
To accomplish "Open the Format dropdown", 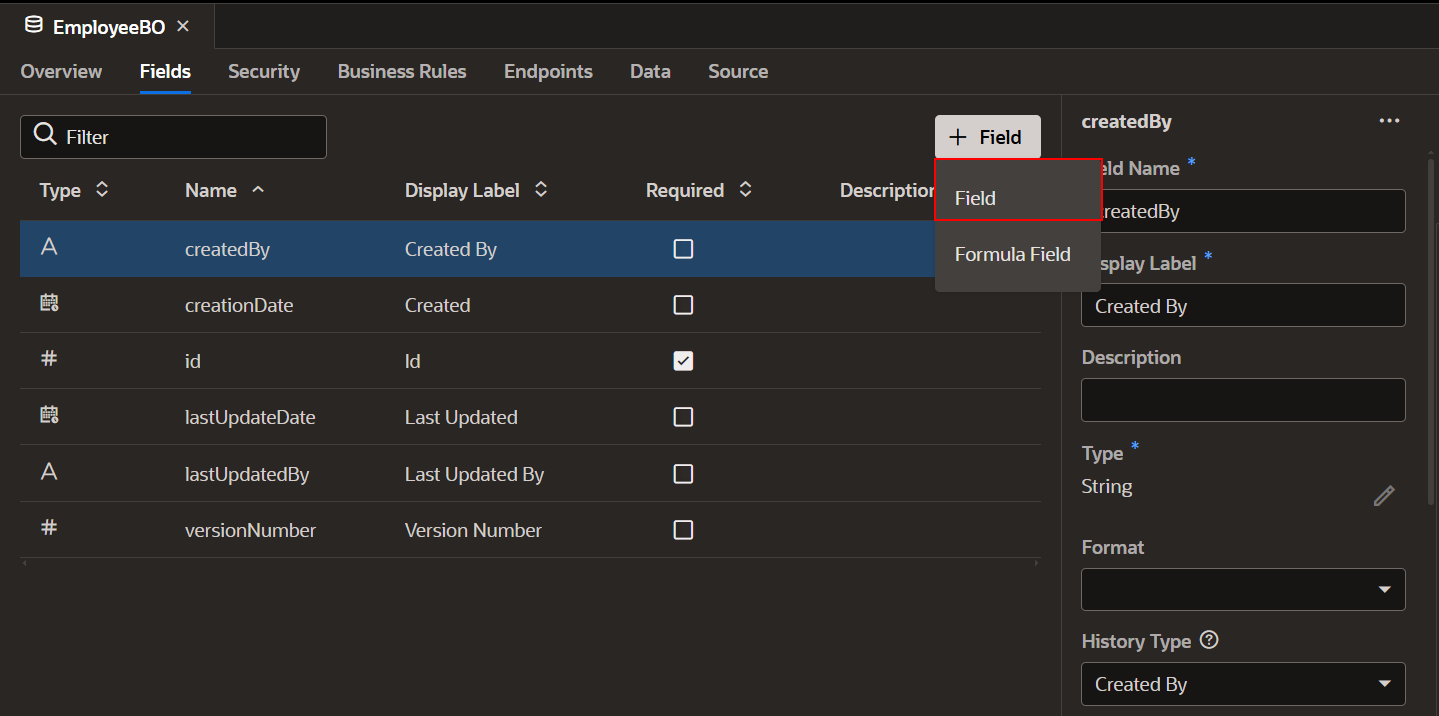I will pos(1243,589).
